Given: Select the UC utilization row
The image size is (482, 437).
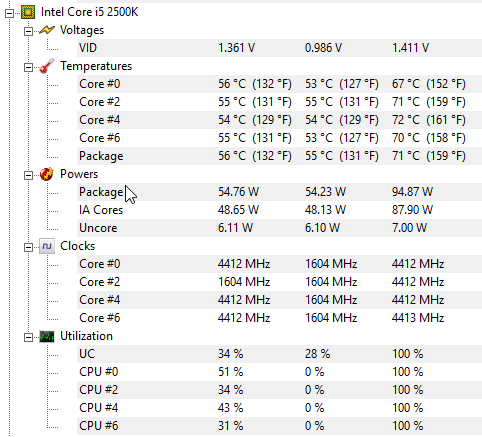Looking at the screenshot, I should pos(279,354).
